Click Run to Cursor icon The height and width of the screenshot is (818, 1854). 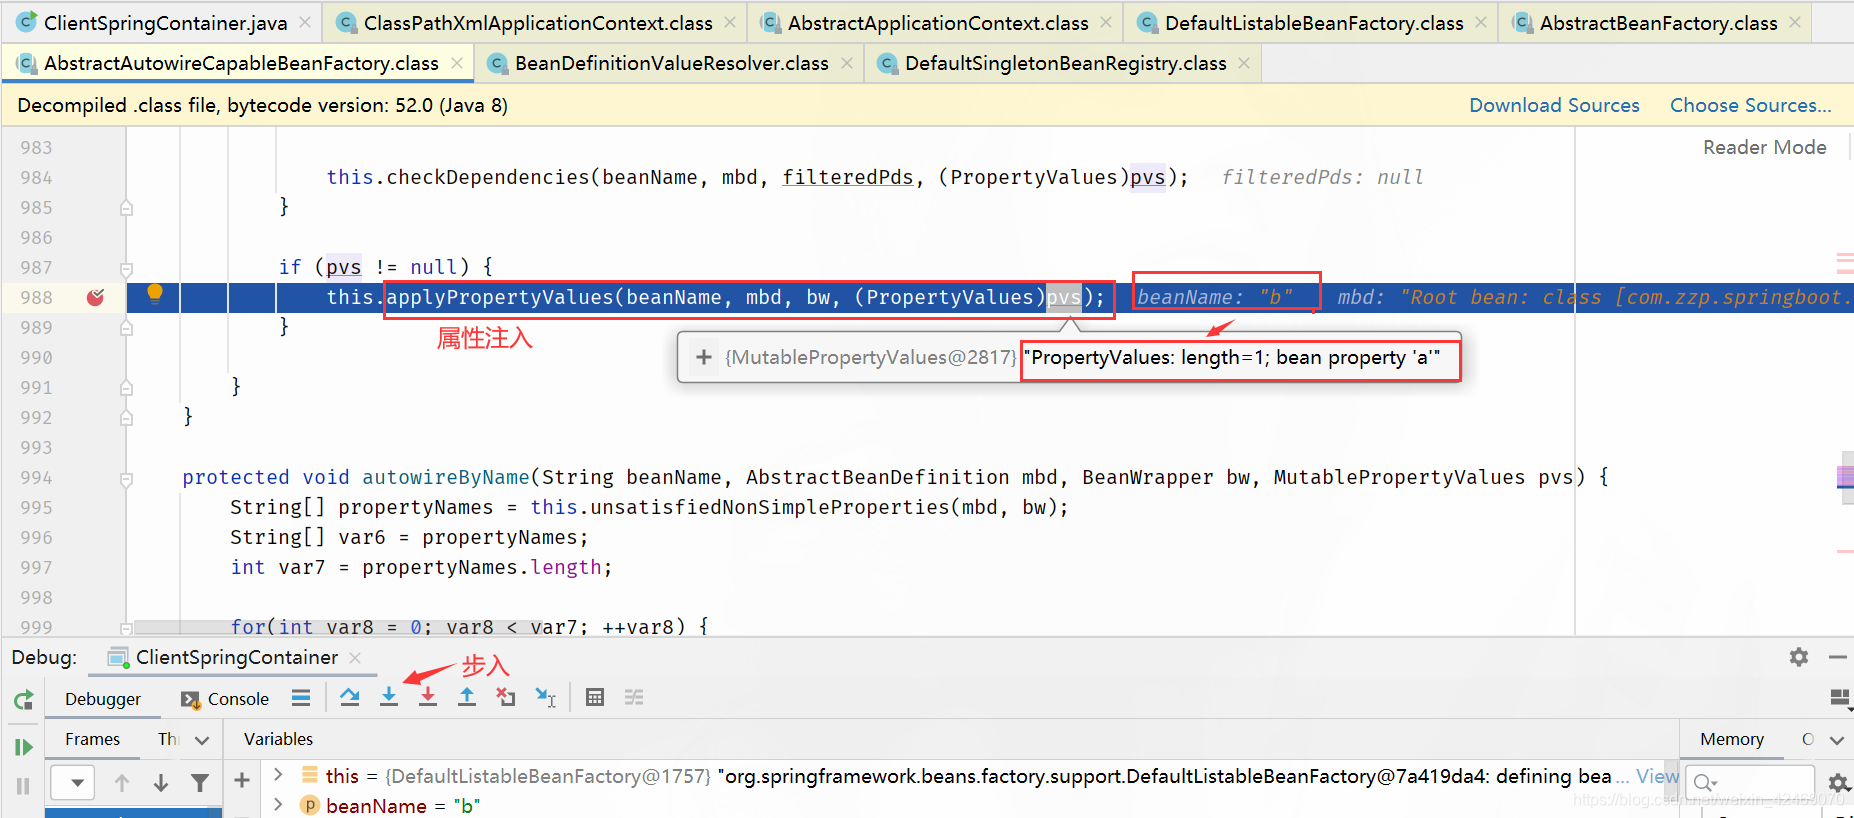pyautogui.click(x=545, y=697)
